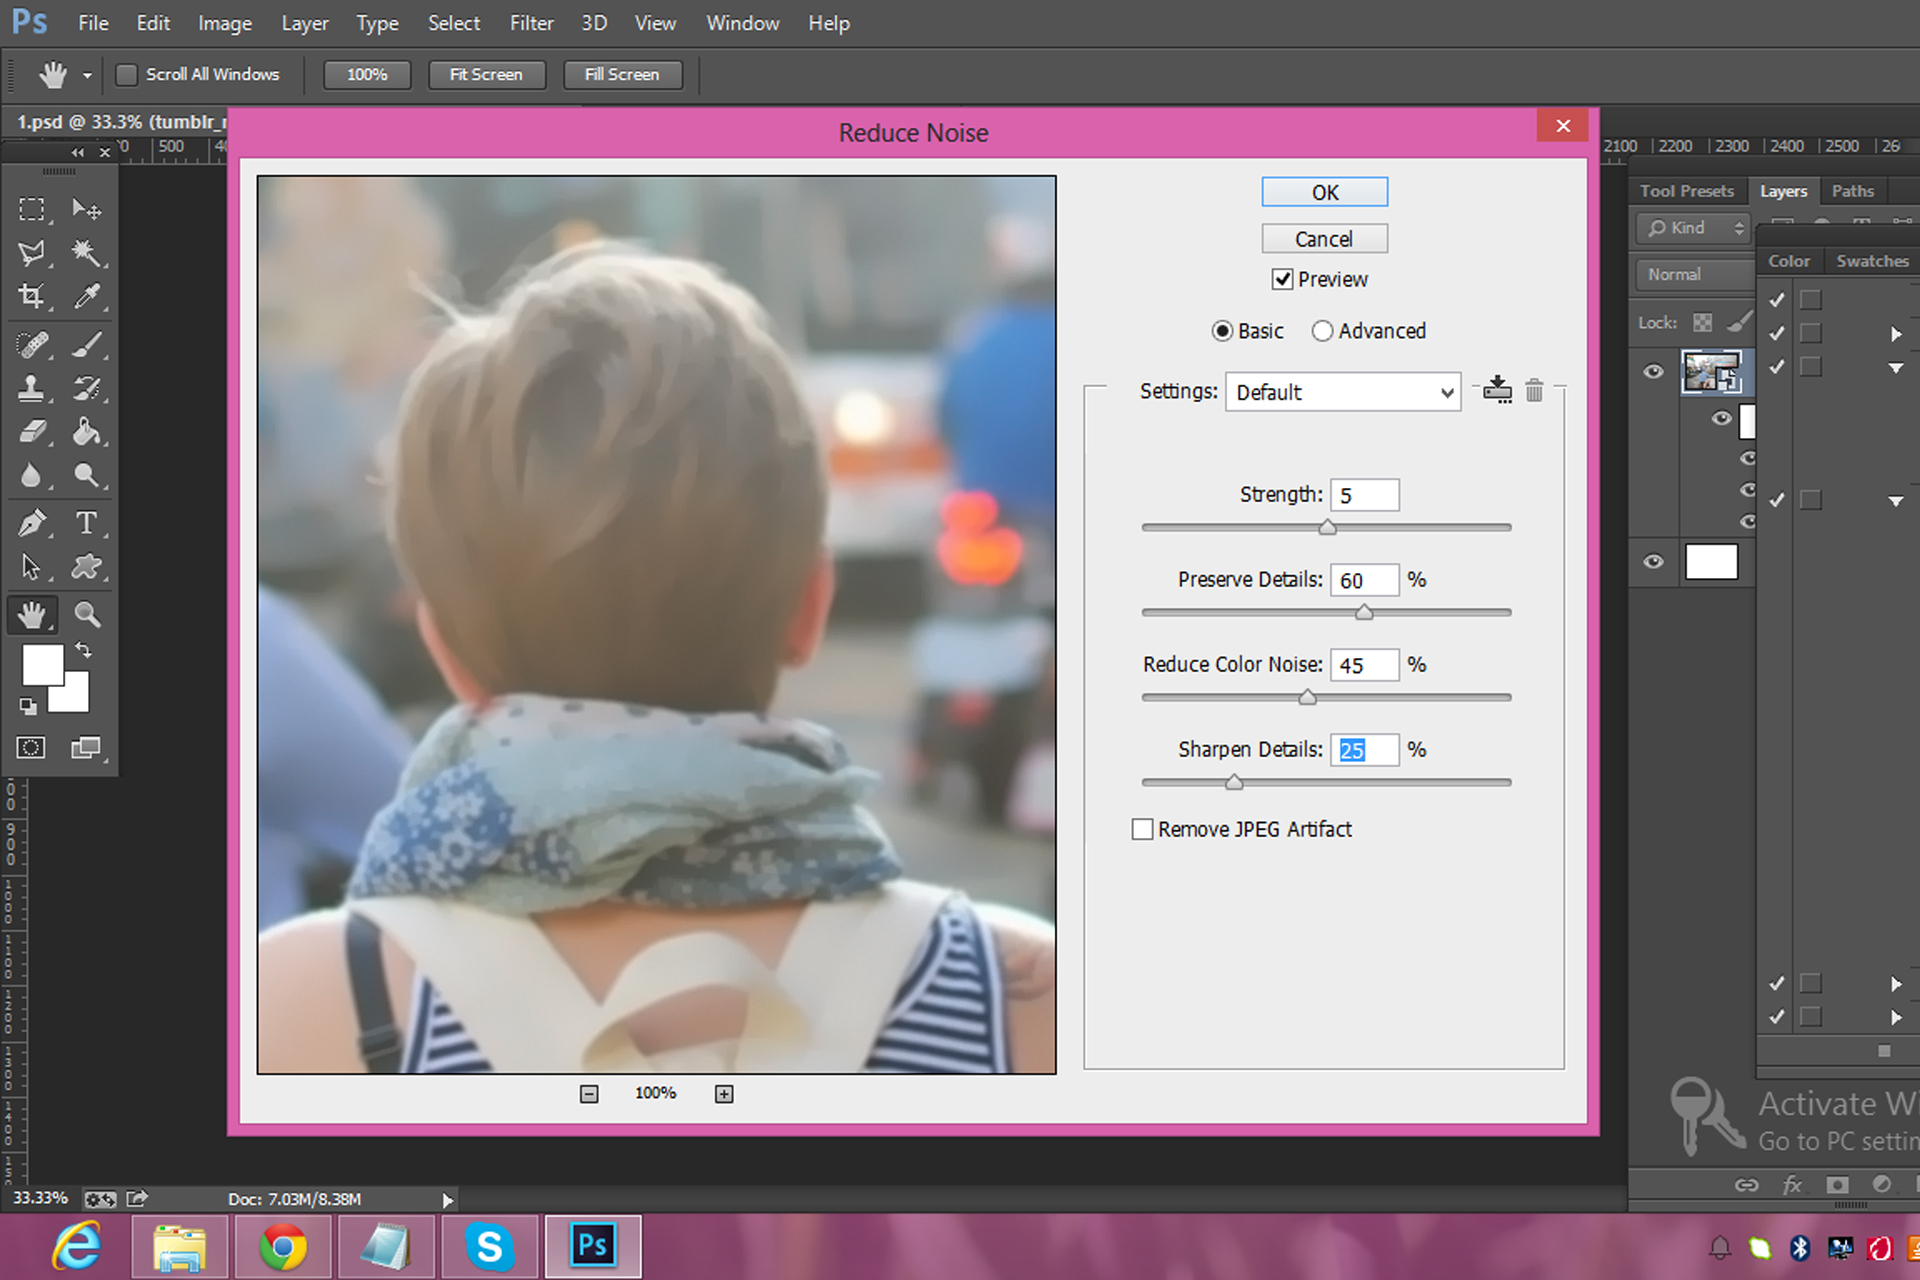Open Google Chrome from taskbar
The height and width of the screenshot is (1280, 1920).
283,1247
